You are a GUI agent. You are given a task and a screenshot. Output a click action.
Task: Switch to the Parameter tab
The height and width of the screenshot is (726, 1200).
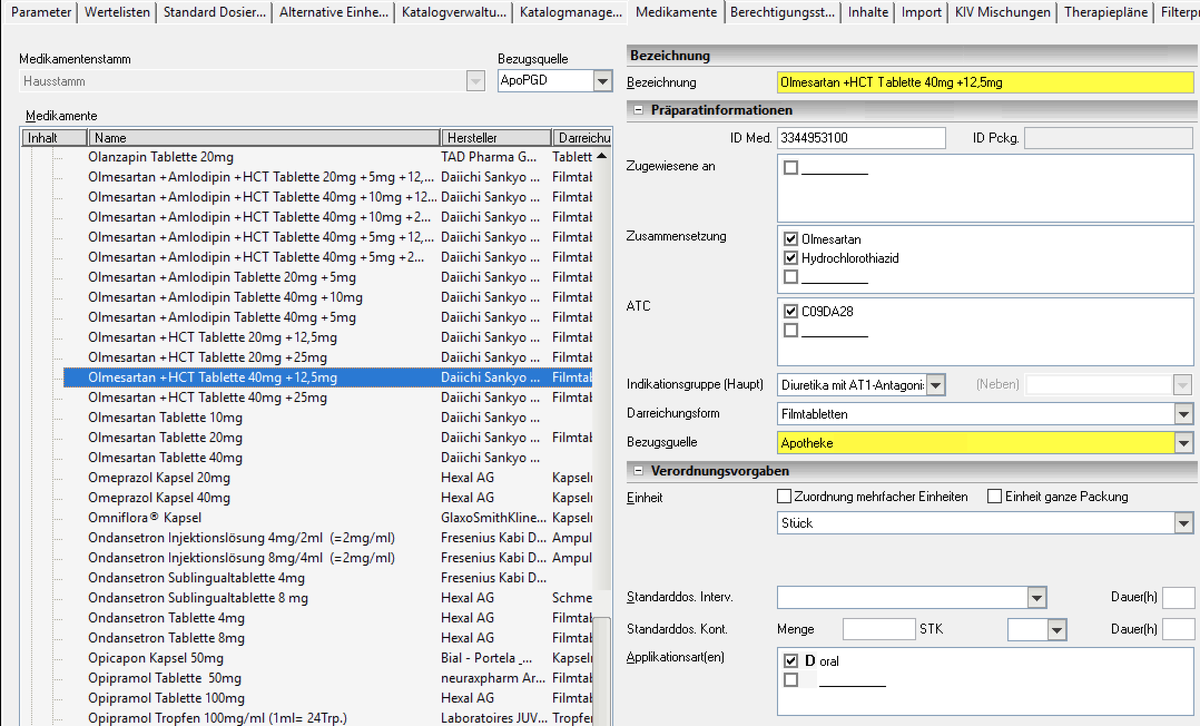coord(41,12)
